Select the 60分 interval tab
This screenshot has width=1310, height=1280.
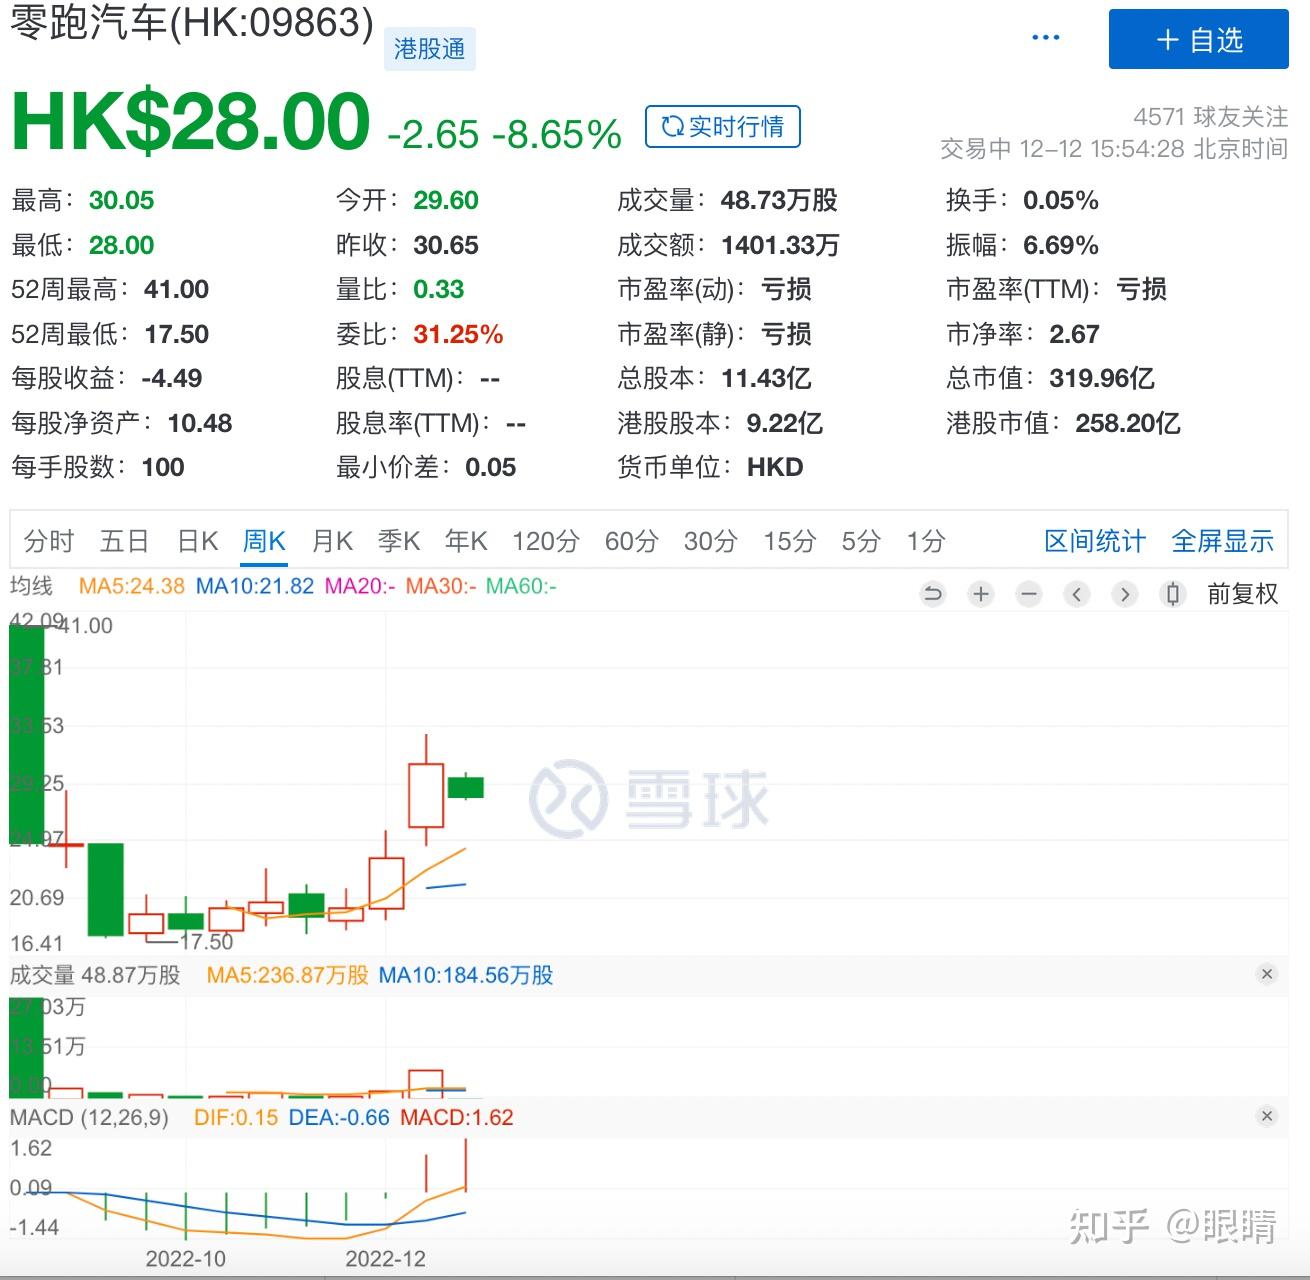tap(632, 541)
